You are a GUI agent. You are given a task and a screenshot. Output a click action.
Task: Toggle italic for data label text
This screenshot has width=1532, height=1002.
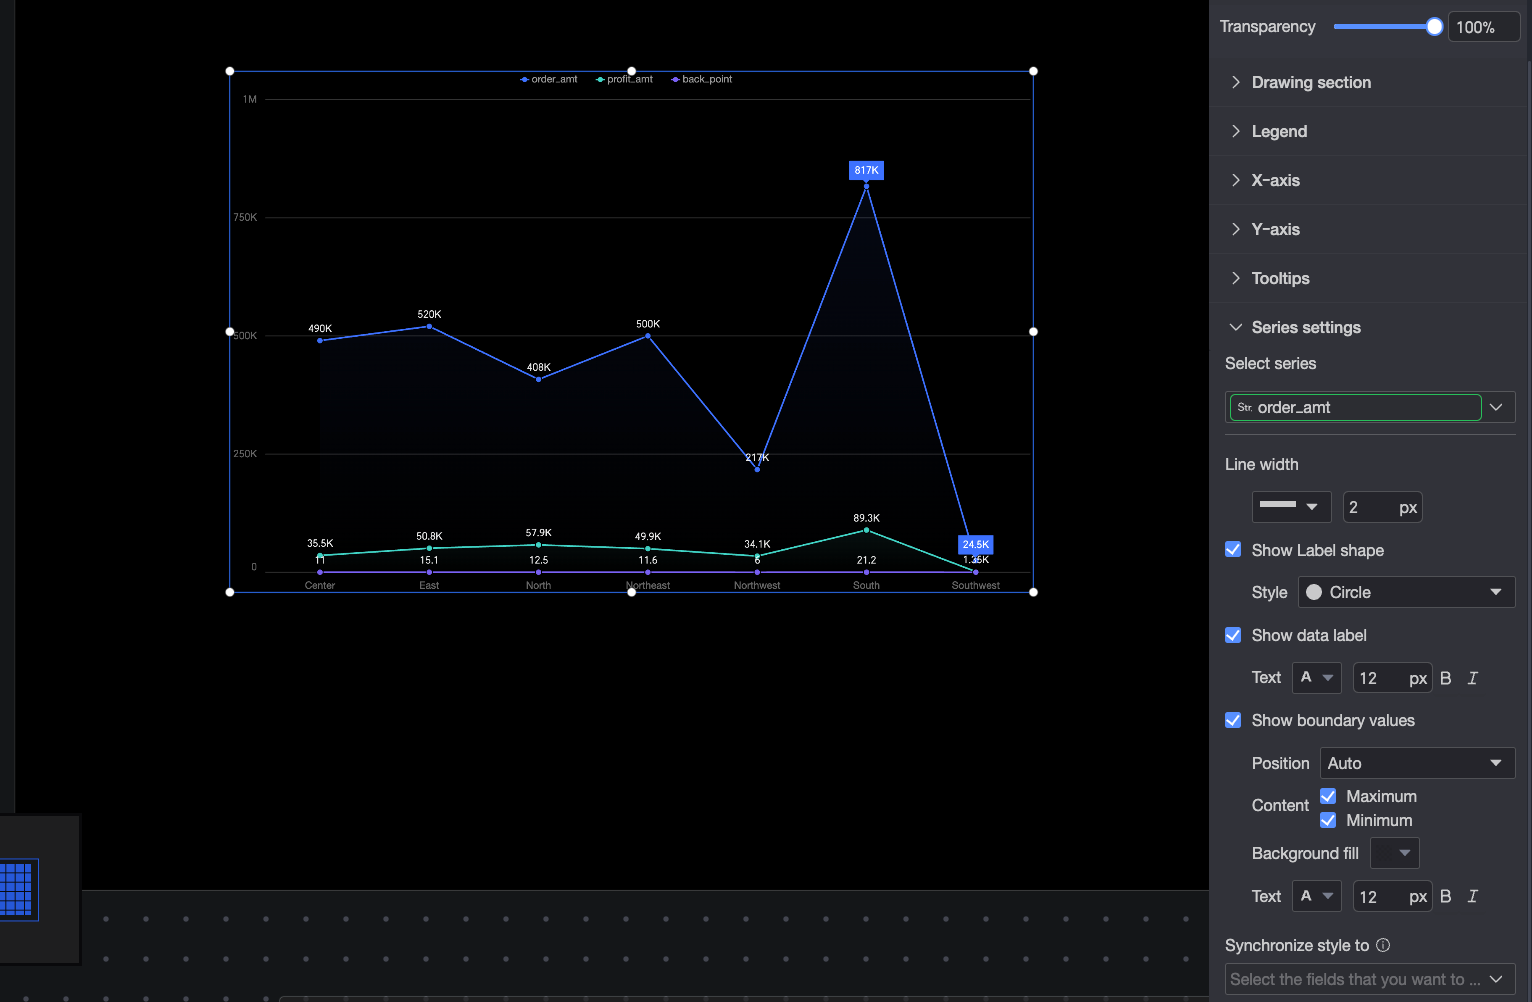tap(1472, 678)
